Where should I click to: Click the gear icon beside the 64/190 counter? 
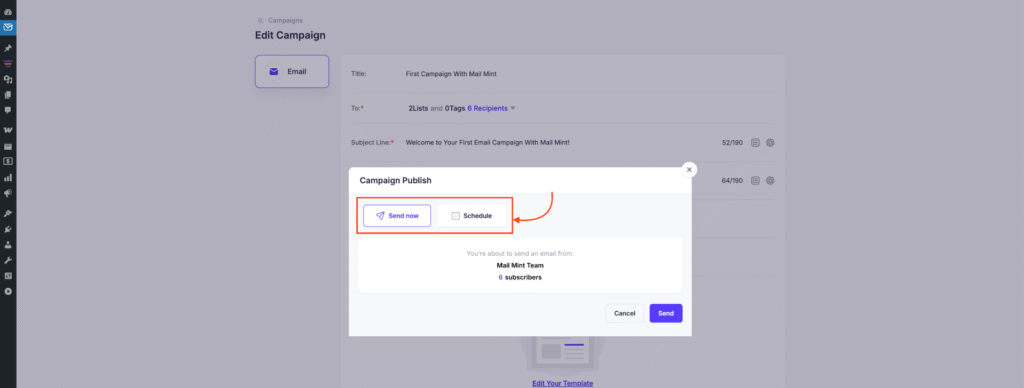pos(770,181)
